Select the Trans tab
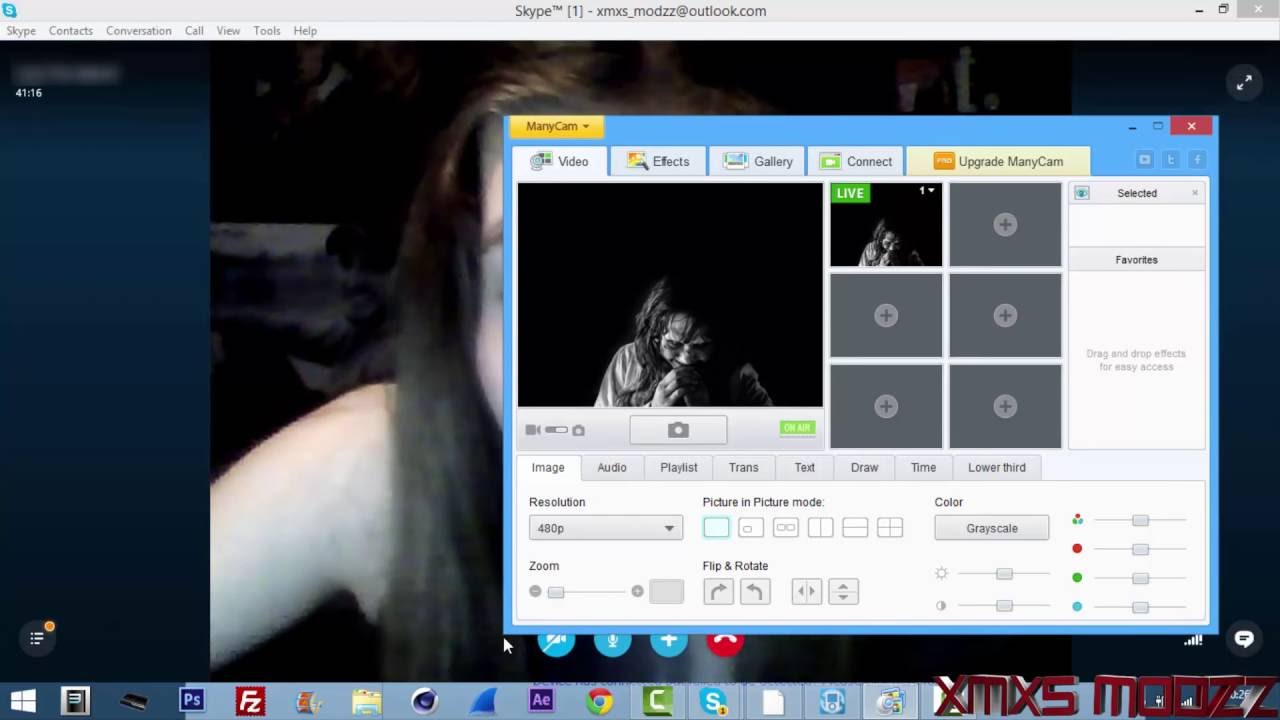 743,467
